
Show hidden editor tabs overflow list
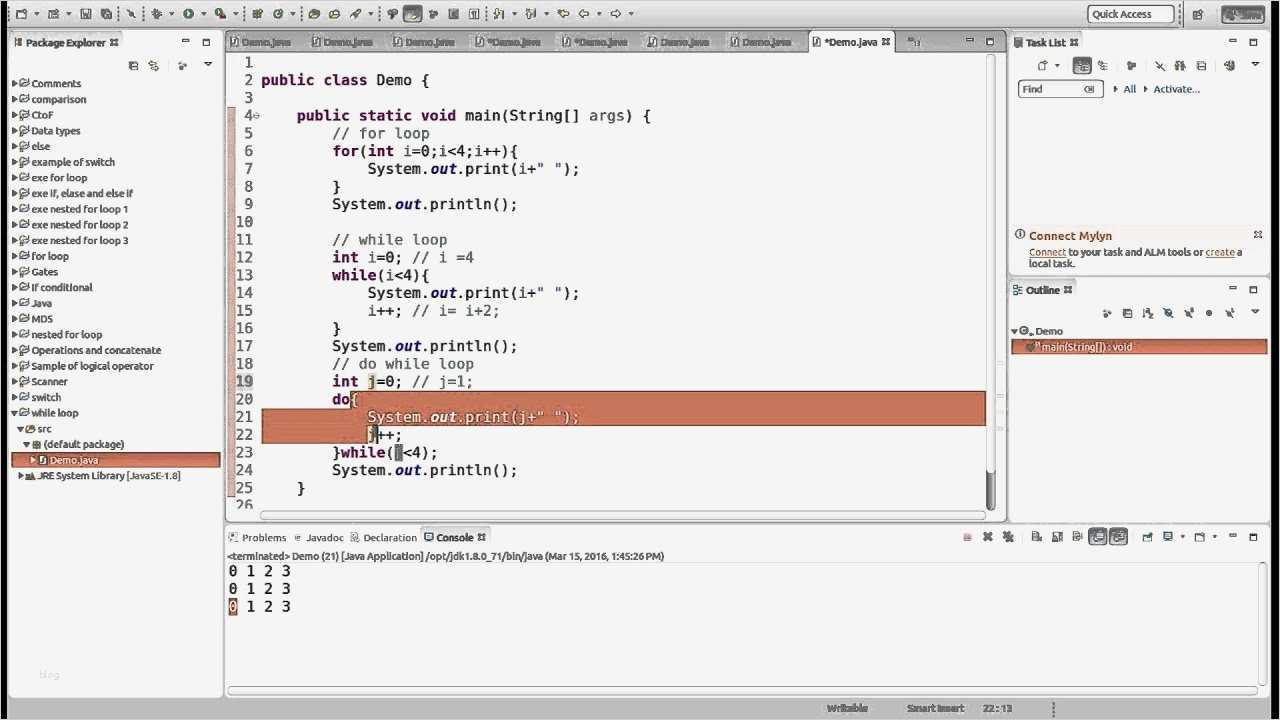913,42
